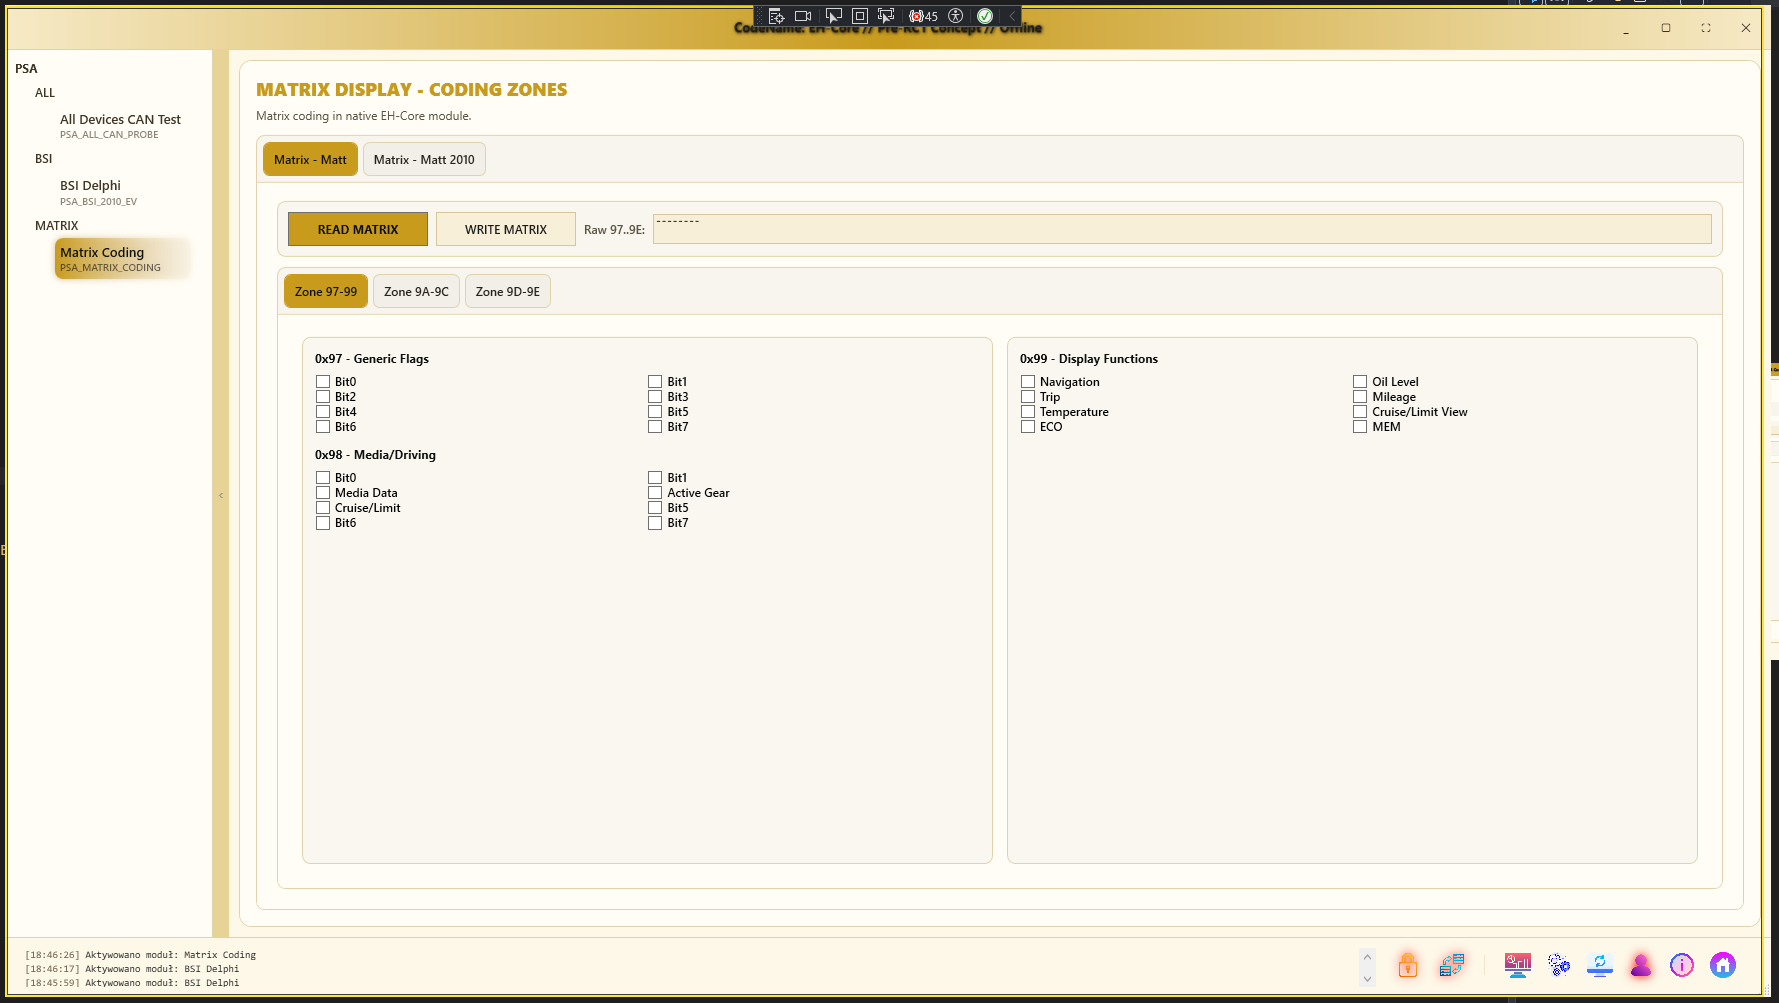Check the ECO display function
Screen dimensions: 1779x1003
[x=1028, y=427]
